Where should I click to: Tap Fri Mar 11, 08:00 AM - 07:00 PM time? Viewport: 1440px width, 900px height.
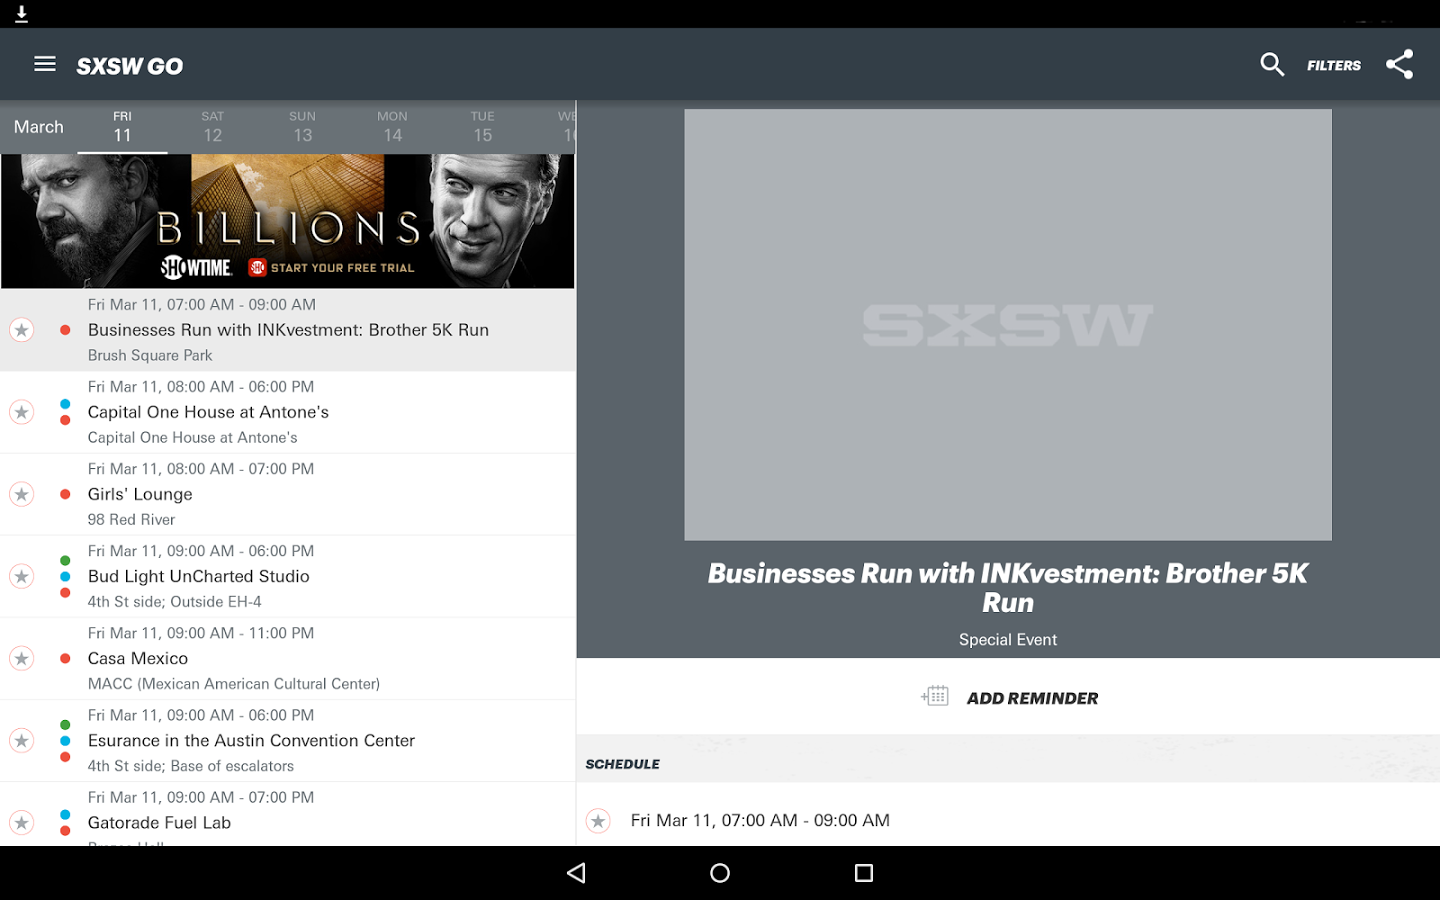(x=201, y=469)
